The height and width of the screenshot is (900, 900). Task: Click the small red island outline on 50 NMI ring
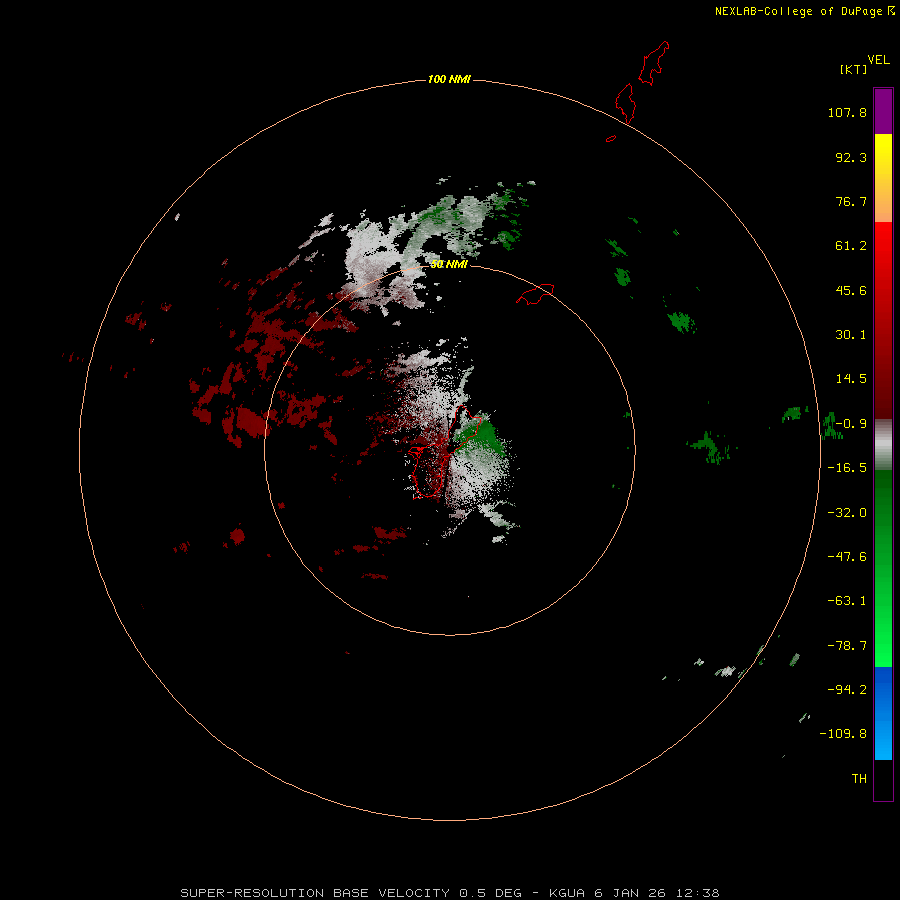[536, 294]
